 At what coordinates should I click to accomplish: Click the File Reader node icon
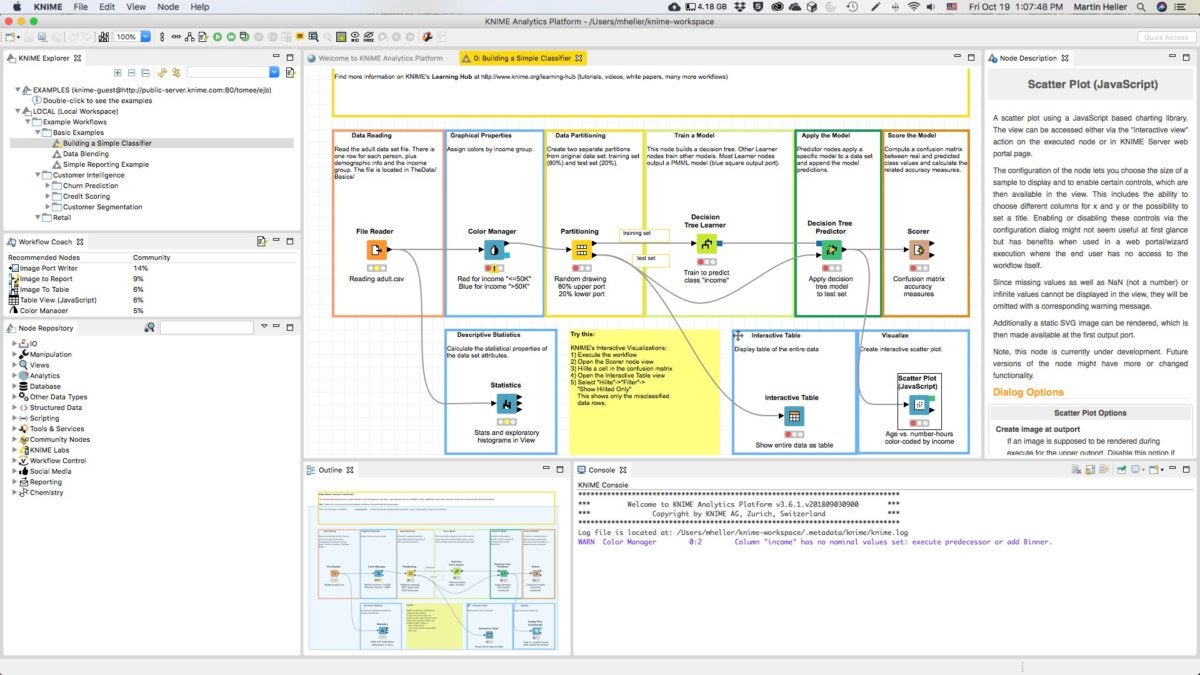pyautogui.click(x=376, y=250)
